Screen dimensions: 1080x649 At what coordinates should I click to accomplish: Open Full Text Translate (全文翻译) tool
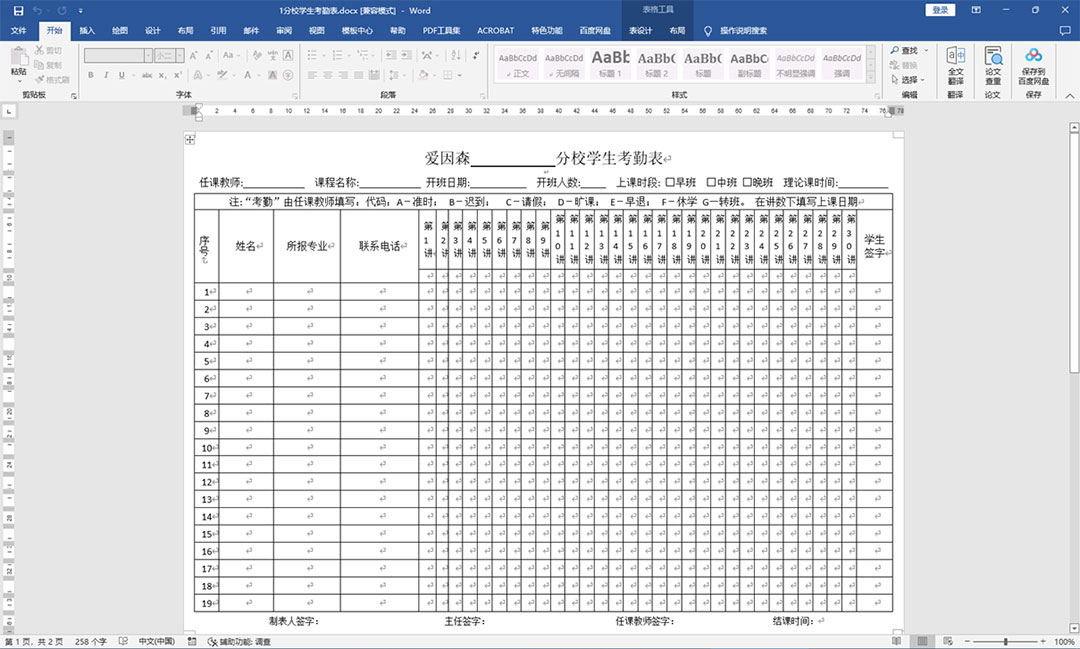pyautogui.click(x=955, y=63)
